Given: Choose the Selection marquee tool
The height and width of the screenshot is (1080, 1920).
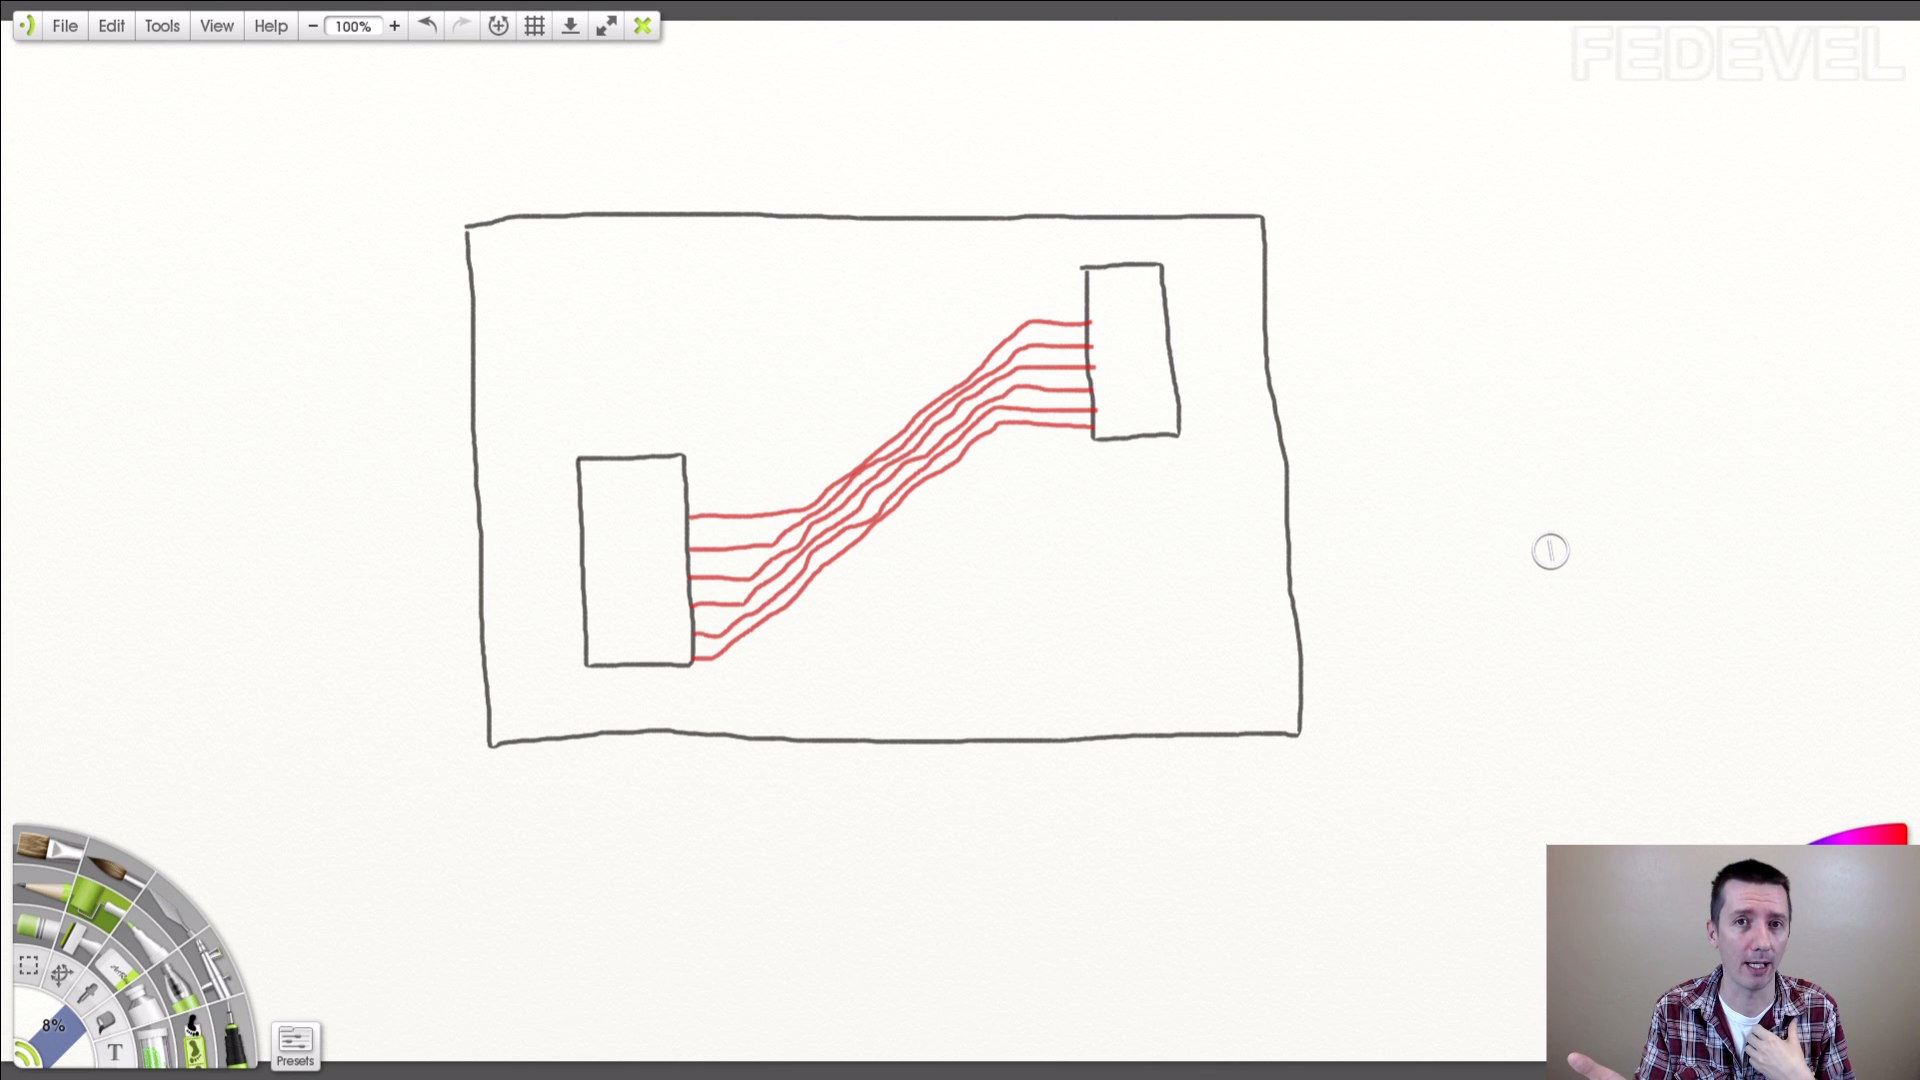Looking at the screenshot, I should pyautogui.click(x=29, y=965).
